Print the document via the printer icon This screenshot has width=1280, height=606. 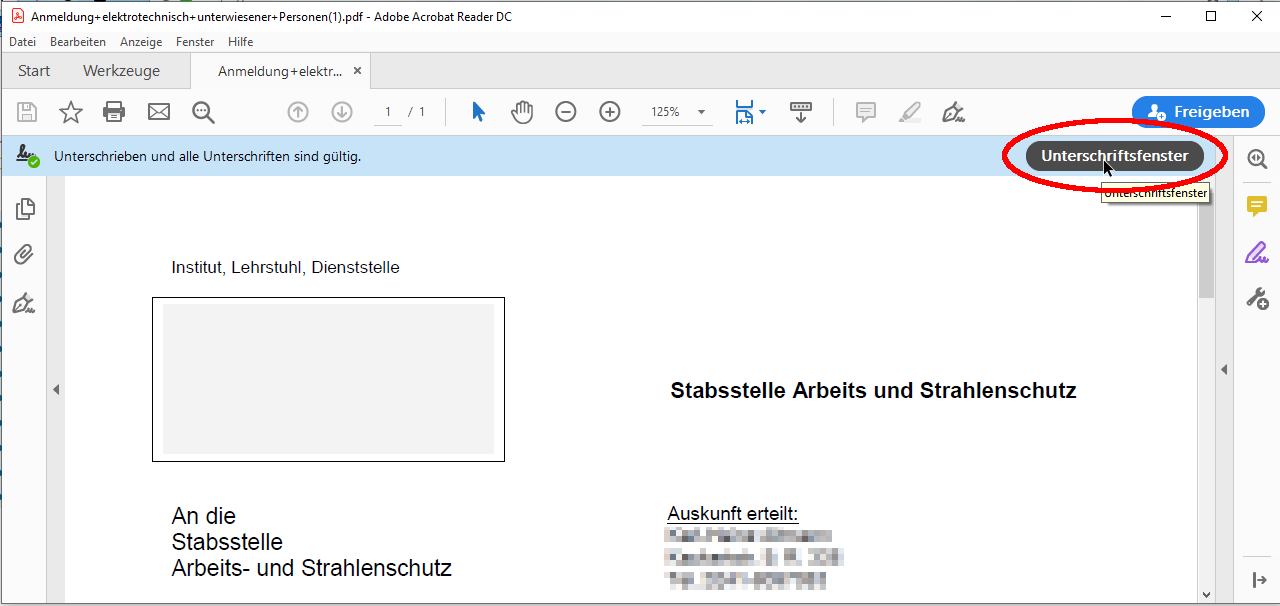(114, 112)
